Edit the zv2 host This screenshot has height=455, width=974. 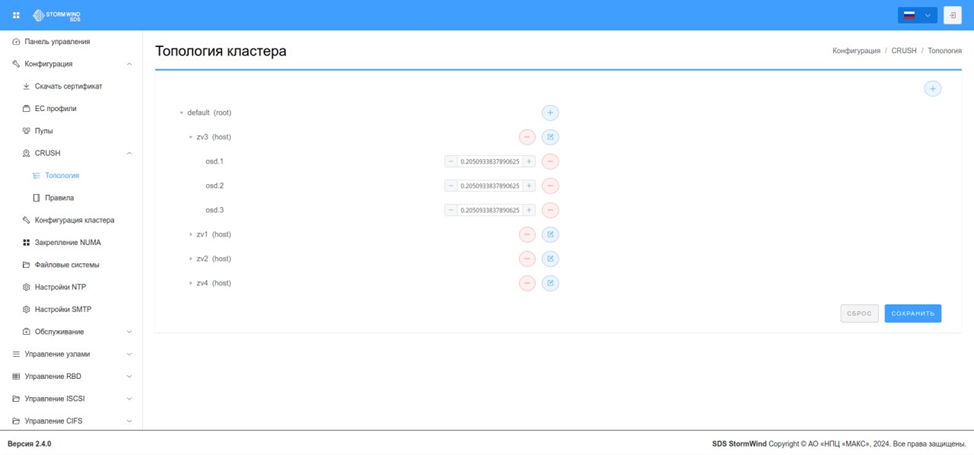[x=550, y=259]
